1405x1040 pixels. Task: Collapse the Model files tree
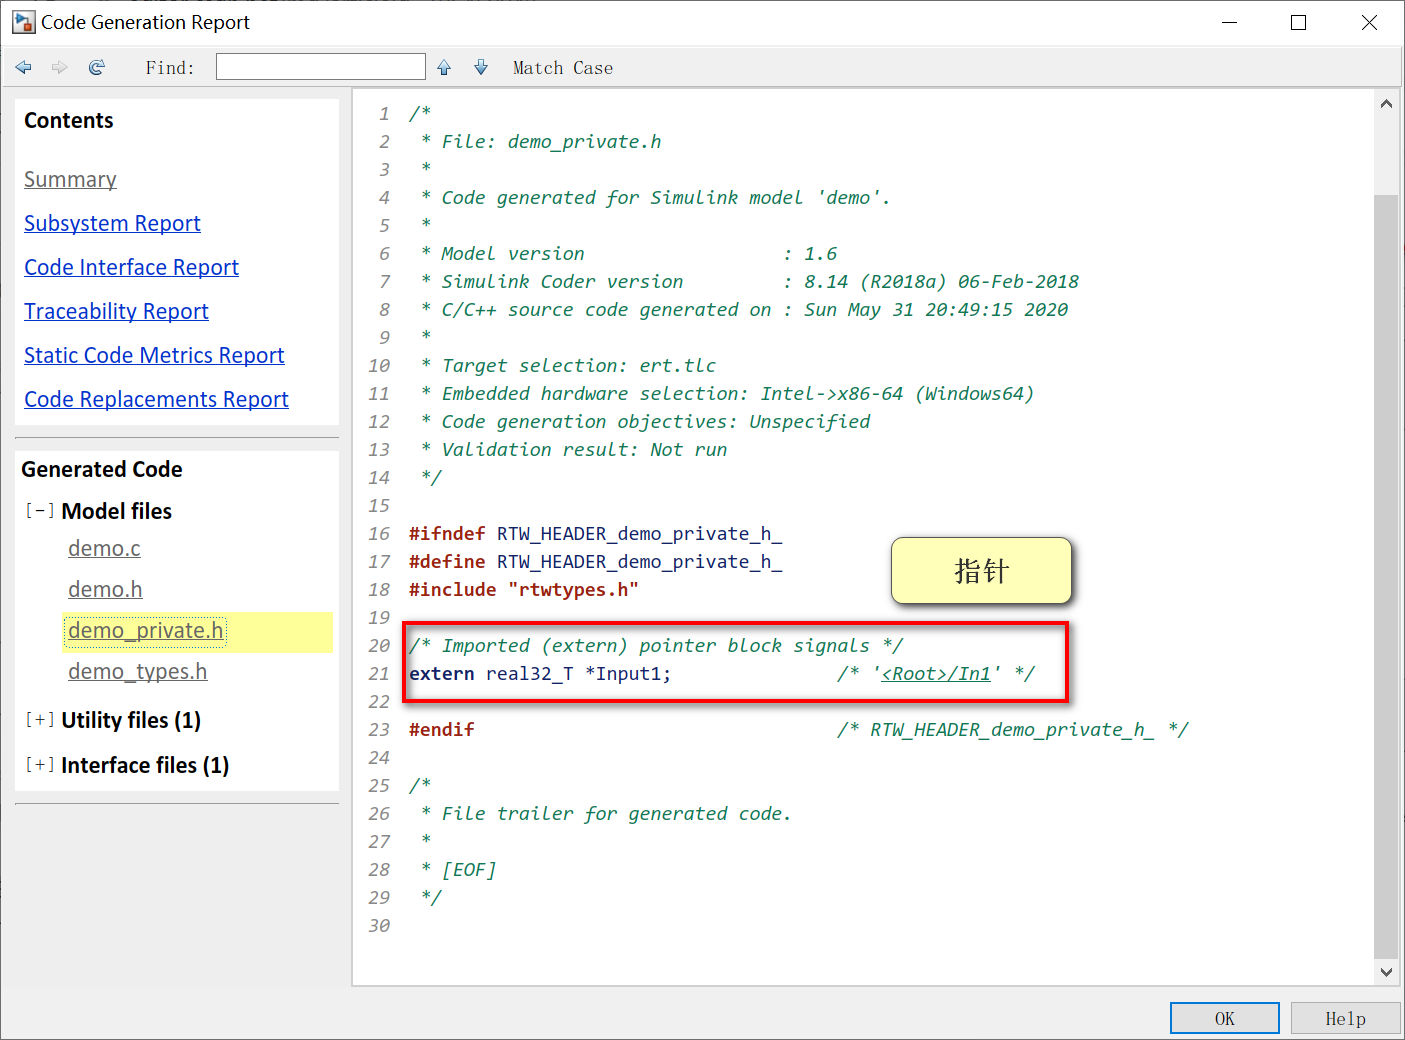pyautogui.click(x=40, y=511)
